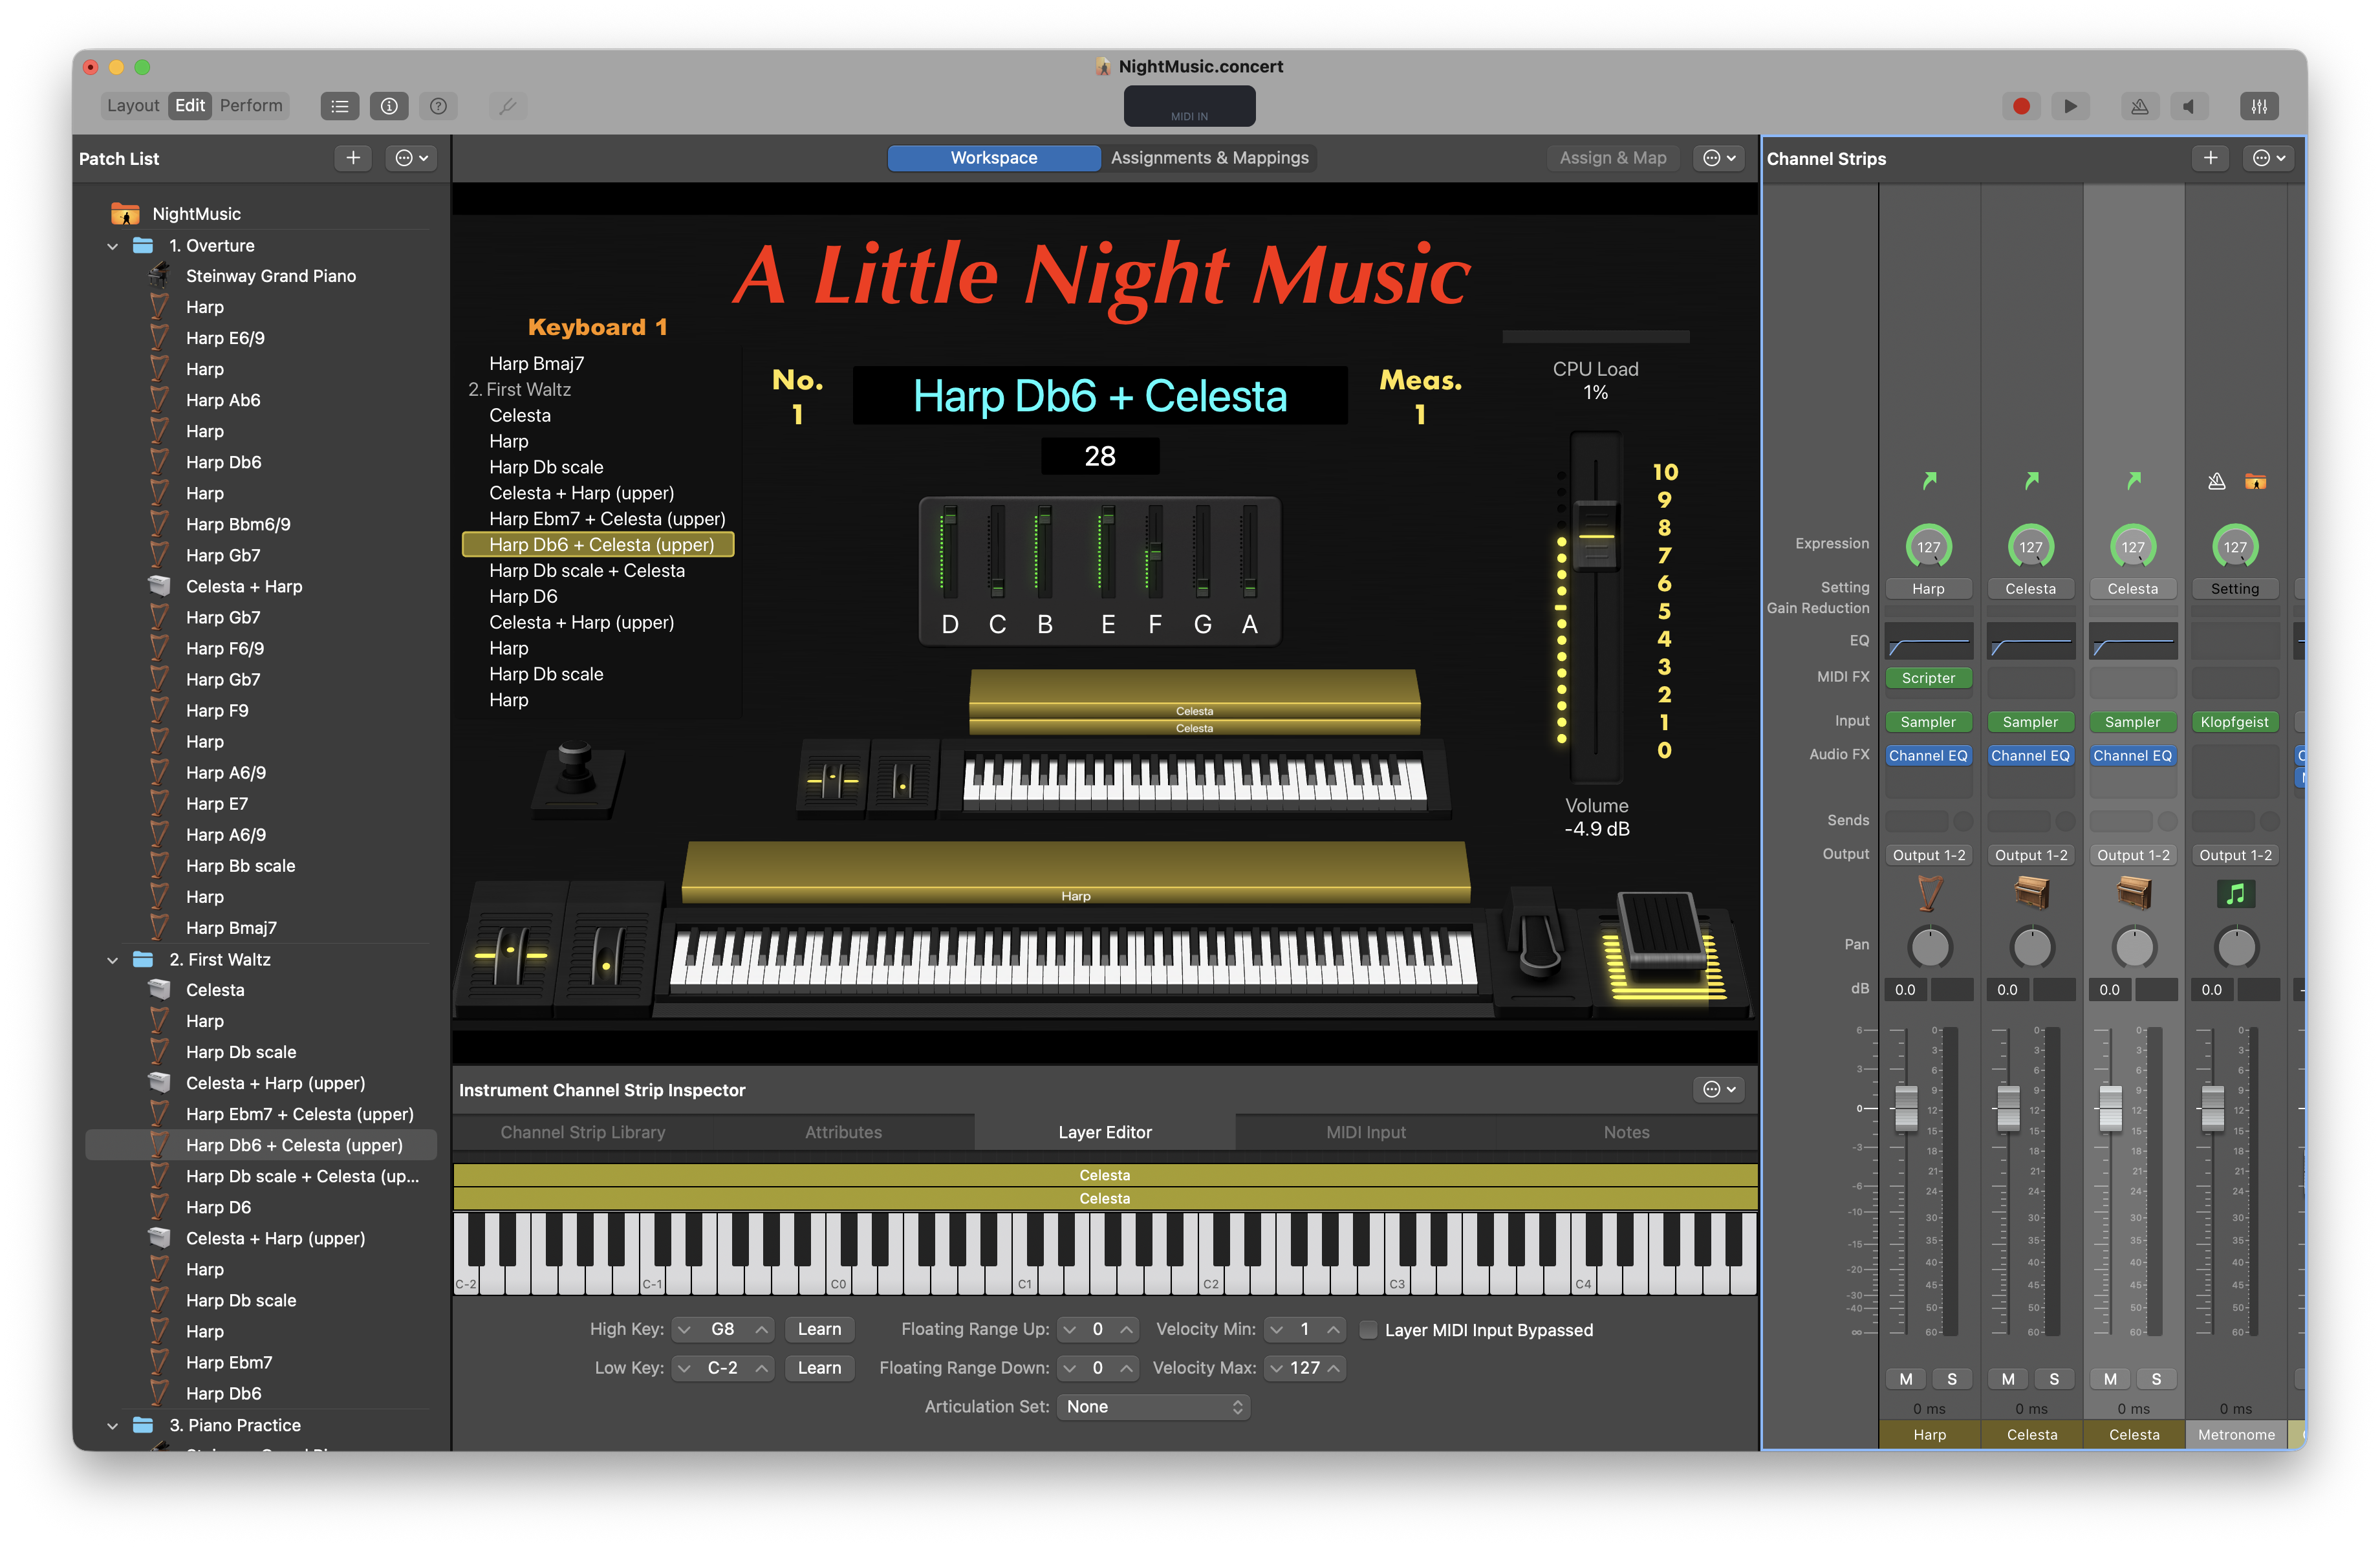
Task: Add a new patch with plus button
Action: click(x=353, y=158)
